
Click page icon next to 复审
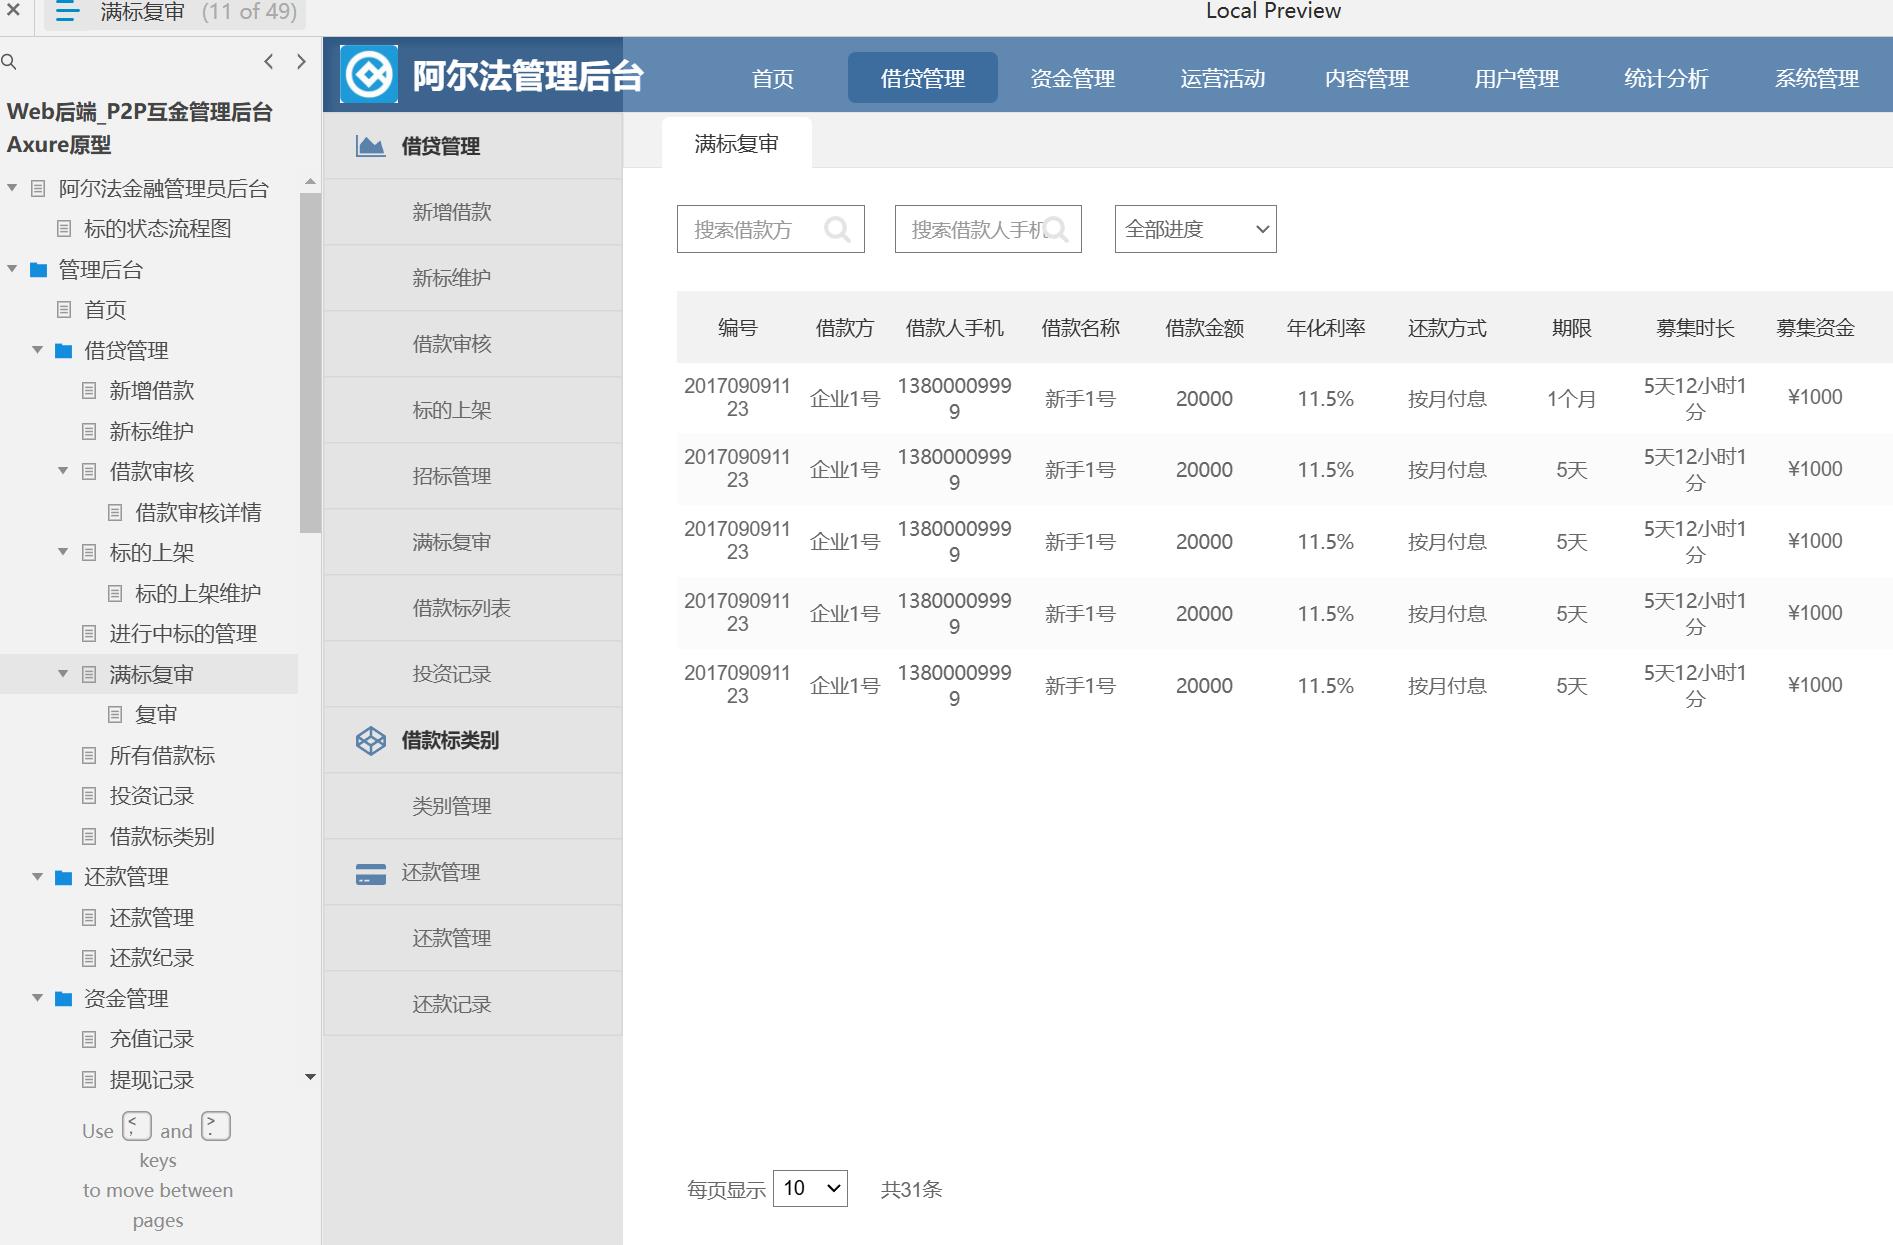point(115,715)
